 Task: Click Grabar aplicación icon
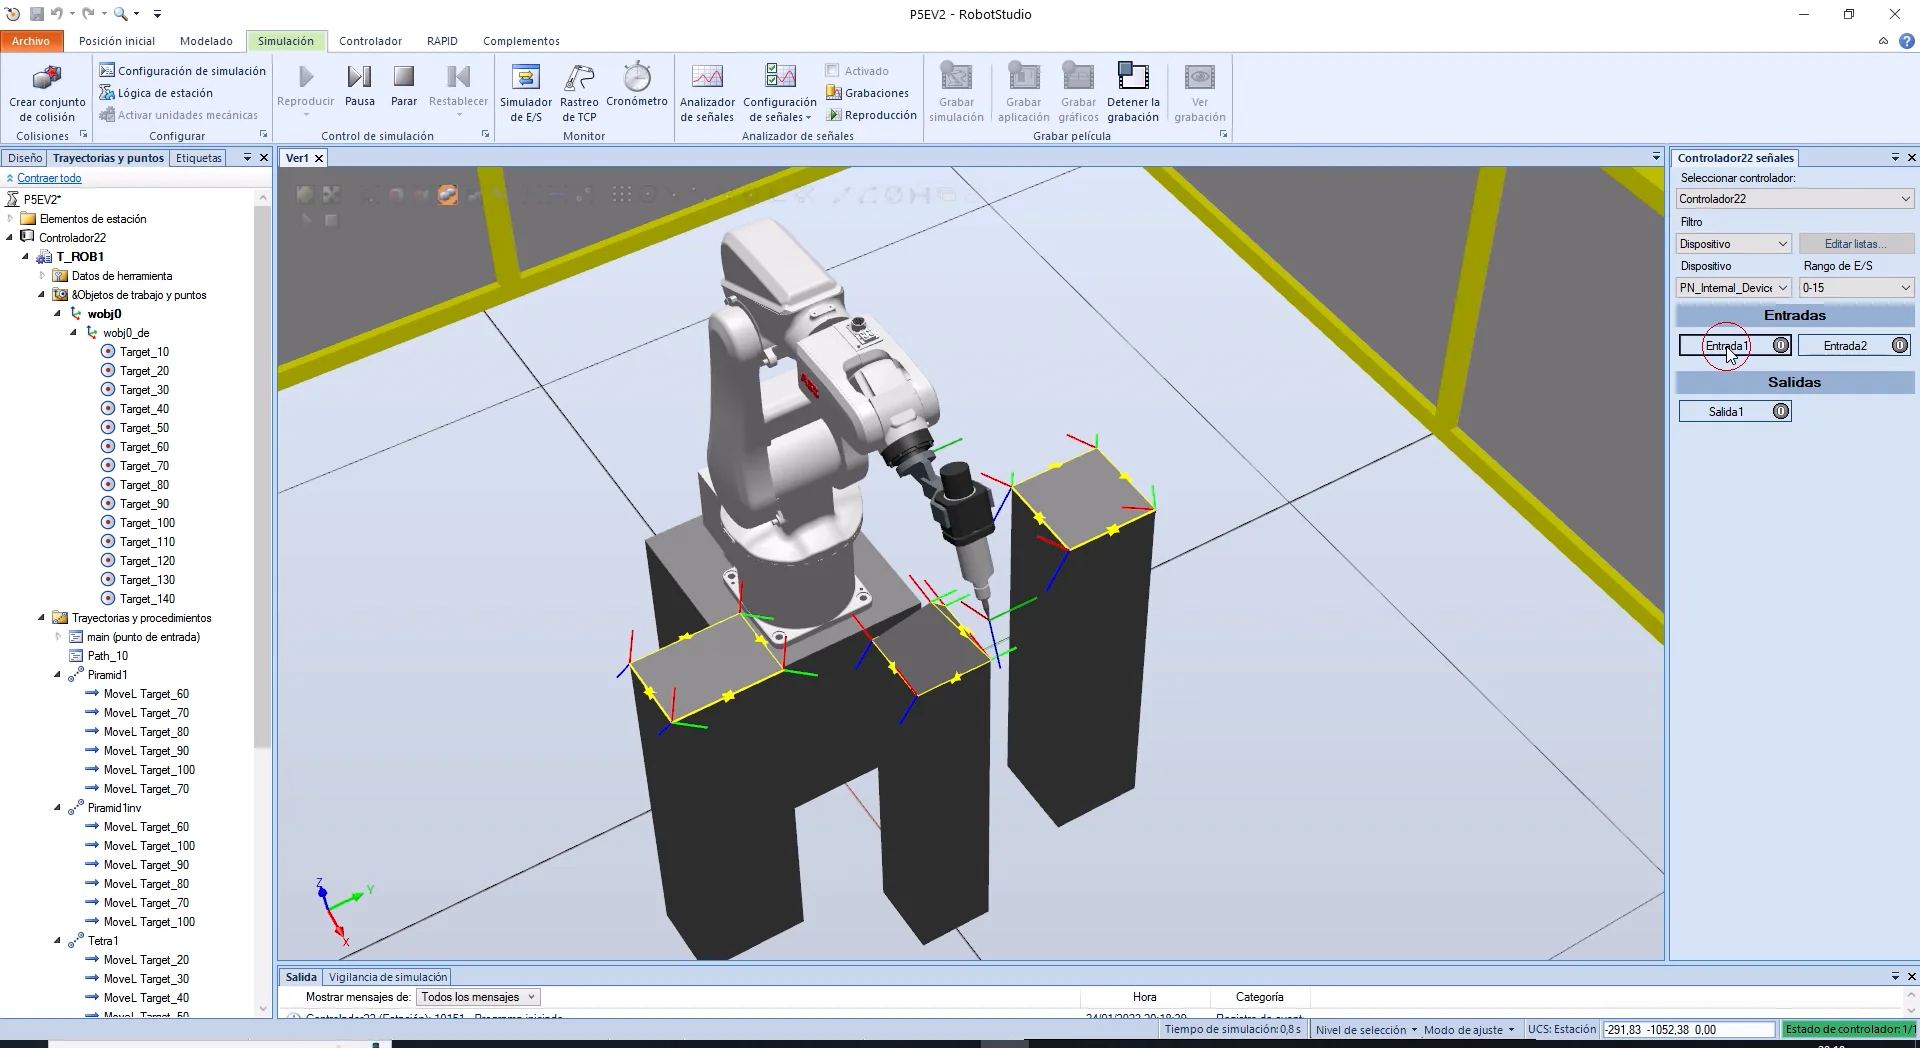[x=1023, y=93]
